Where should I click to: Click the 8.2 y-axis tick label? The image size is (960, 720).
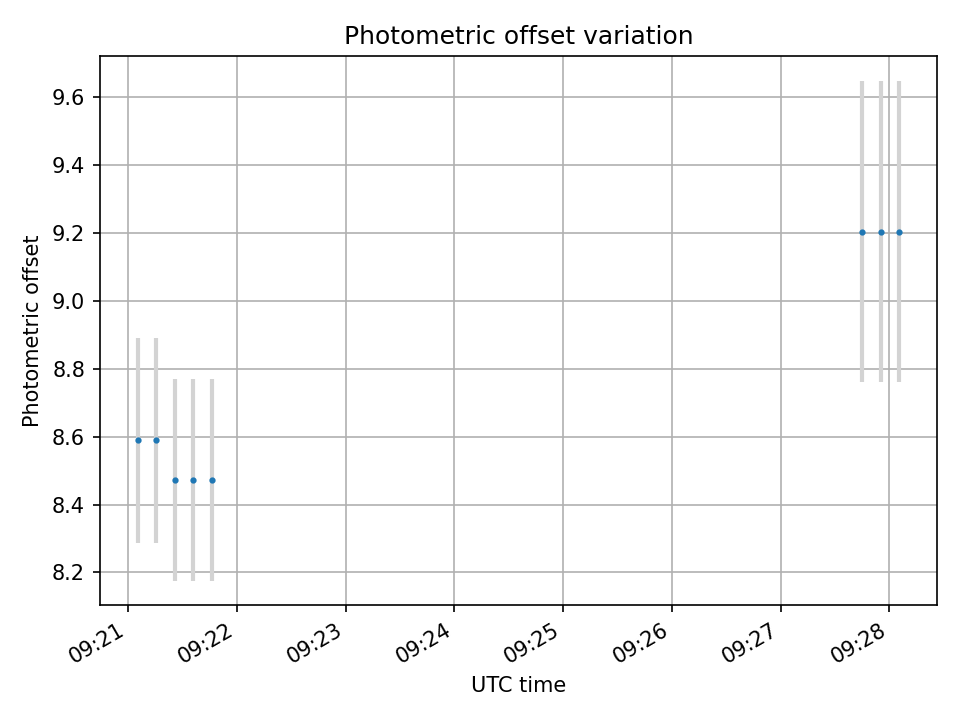pyautogui.click(x=69, y=573)
